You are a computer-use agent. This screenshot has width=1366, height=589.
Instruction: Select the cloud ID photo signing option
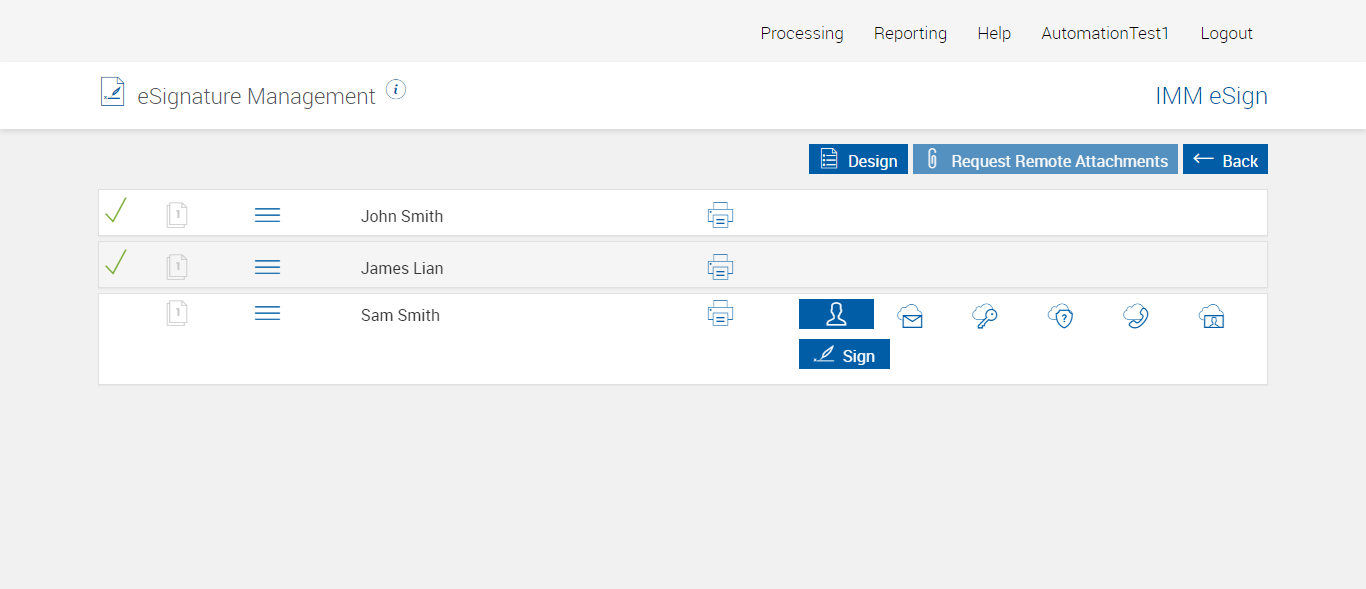tap(1212, 317)
